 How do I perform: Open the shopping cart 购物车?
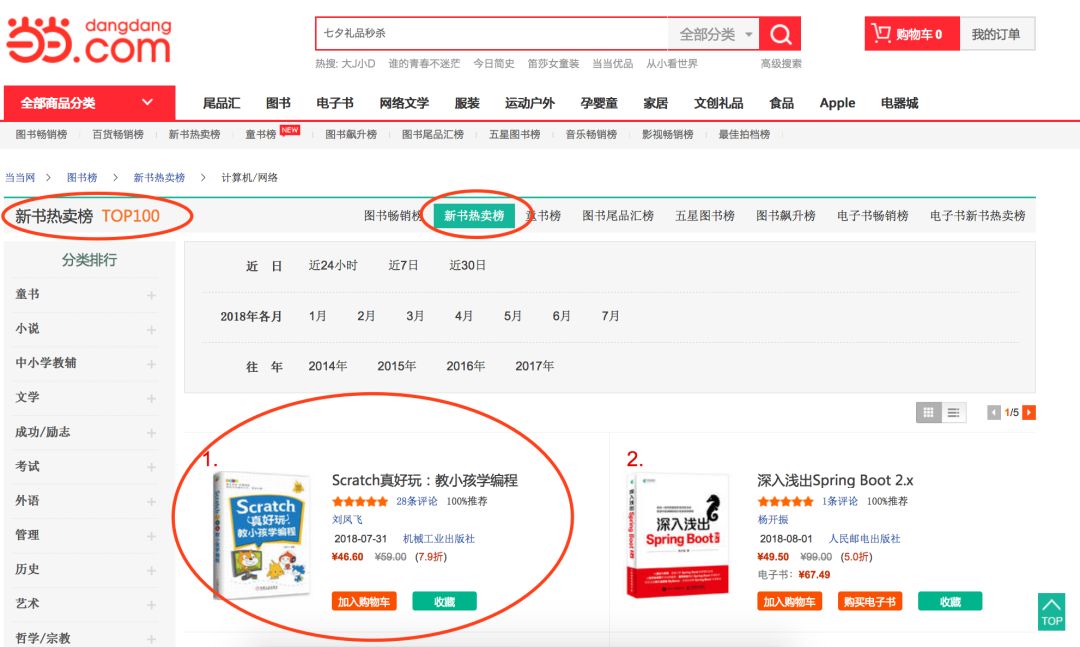click(911, 34)
